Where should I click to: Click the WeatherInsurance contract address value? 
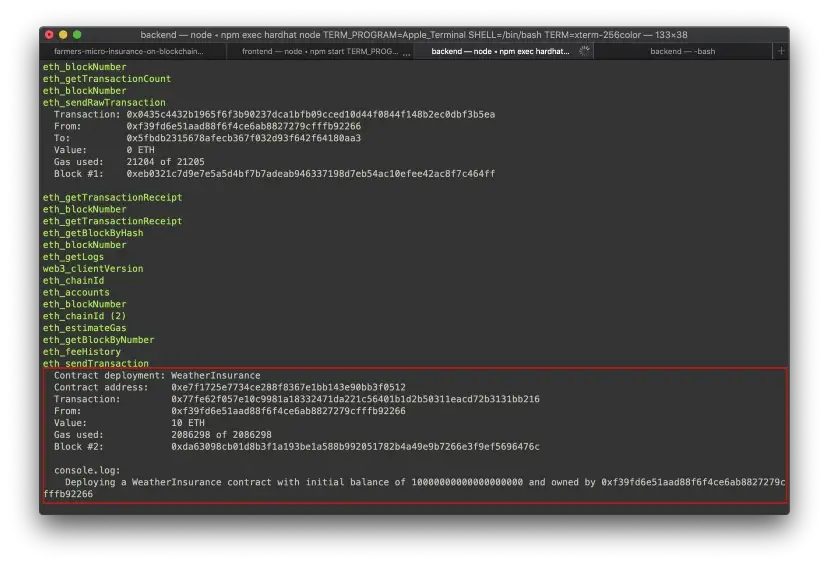pyautogui.click(x=288, y=387)
